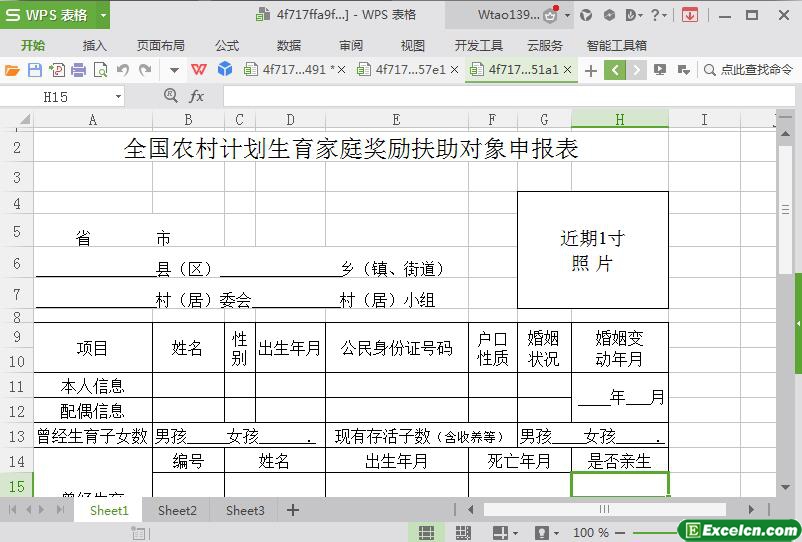
Task: Add a new sheet with plus icon
Action: tap(293, 510)
